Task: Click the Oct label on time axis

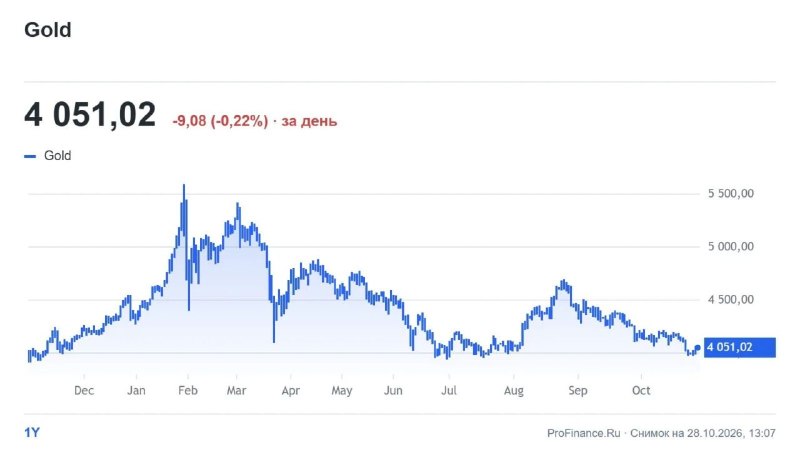Action: click(641, 390)
